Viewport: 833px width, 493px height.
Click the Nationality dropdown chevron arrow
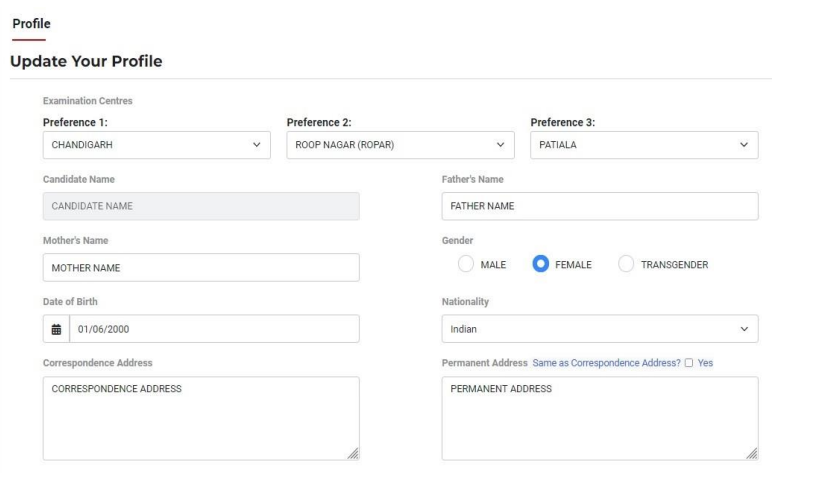pos(744,329)
